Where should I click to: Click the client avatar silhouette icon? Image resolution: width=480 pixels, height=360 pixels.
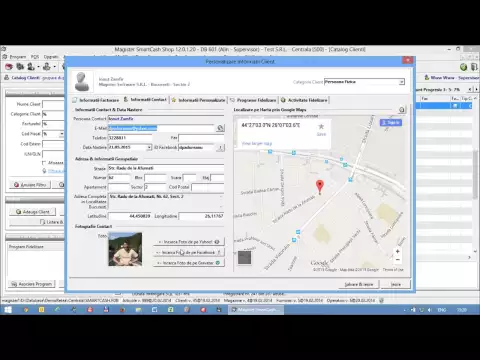point(82,81)
